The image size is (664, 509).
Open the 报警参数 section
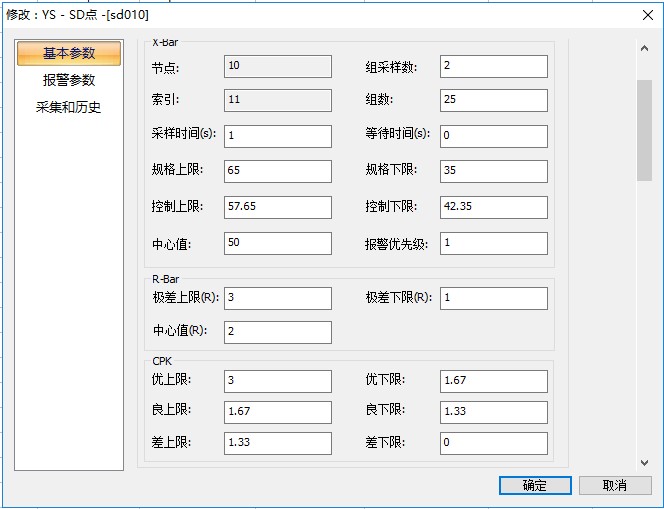tap(69, 80)
